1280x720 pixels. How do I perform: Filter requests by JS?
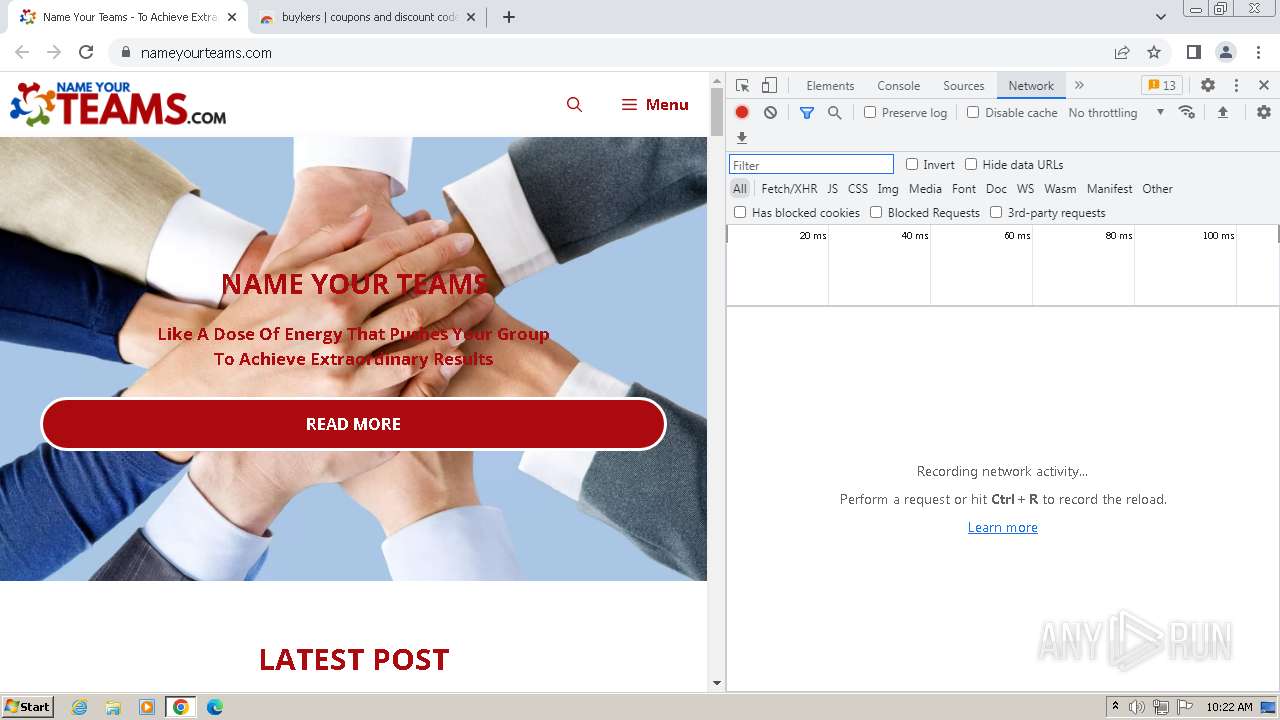[x=832, y=188]
